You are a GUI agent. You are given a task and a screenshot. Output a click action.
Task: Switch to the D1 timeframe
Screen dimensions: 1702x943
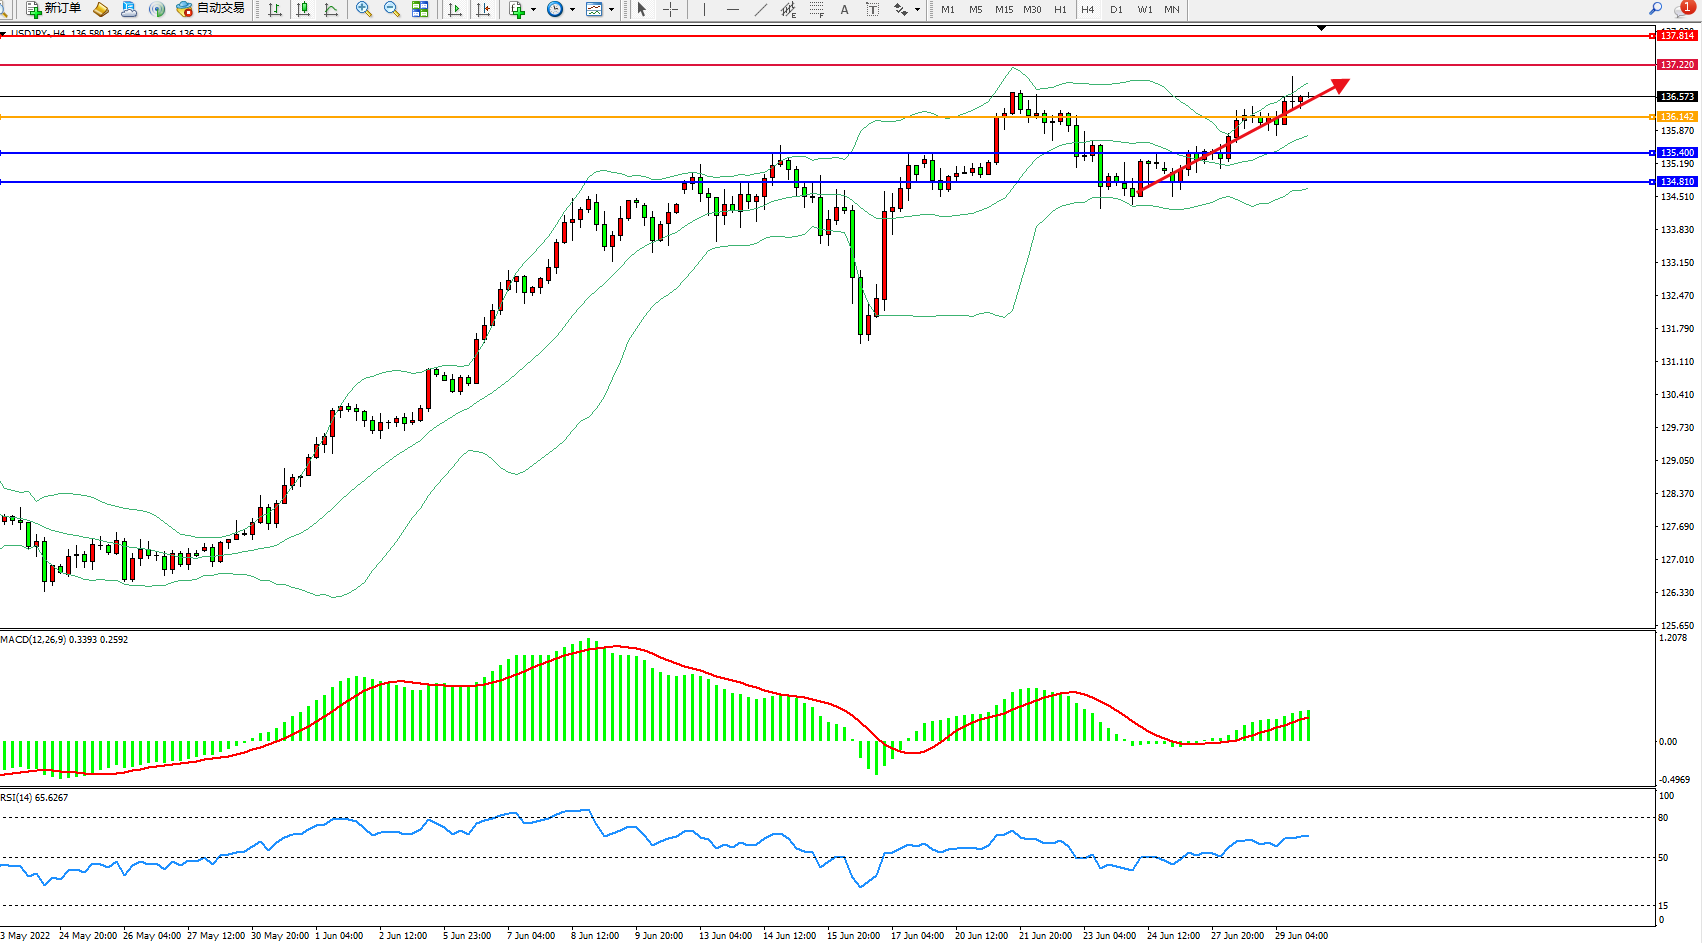1116,9
